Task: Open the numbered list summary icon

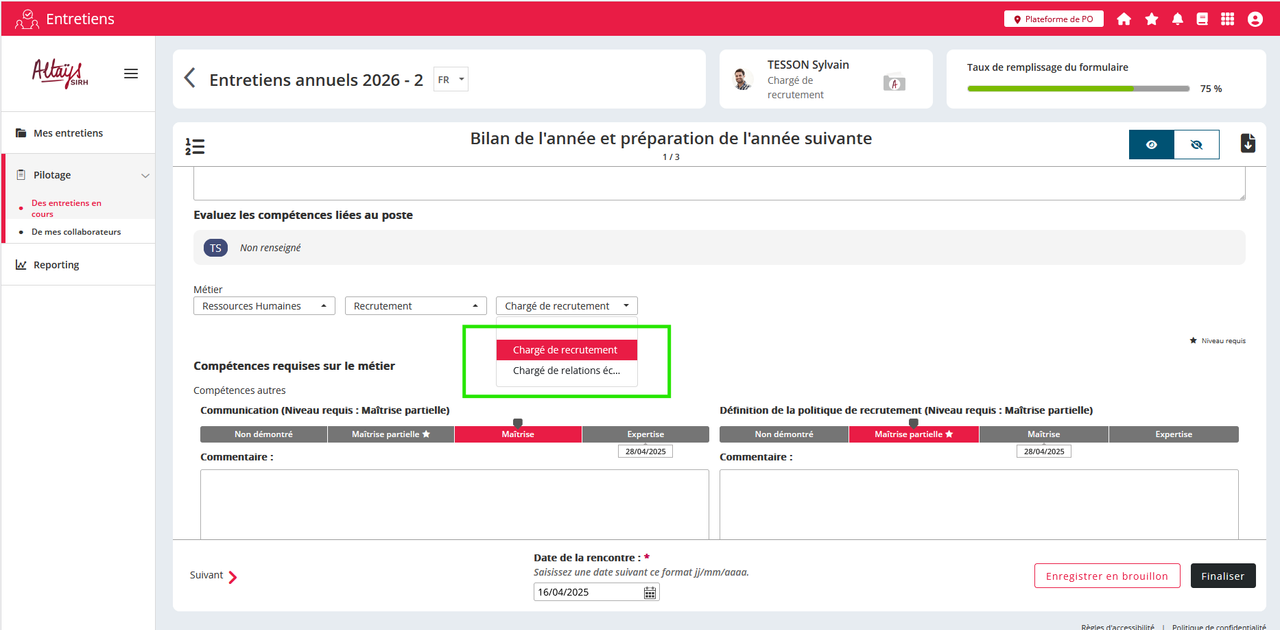Action: (195, 146)
